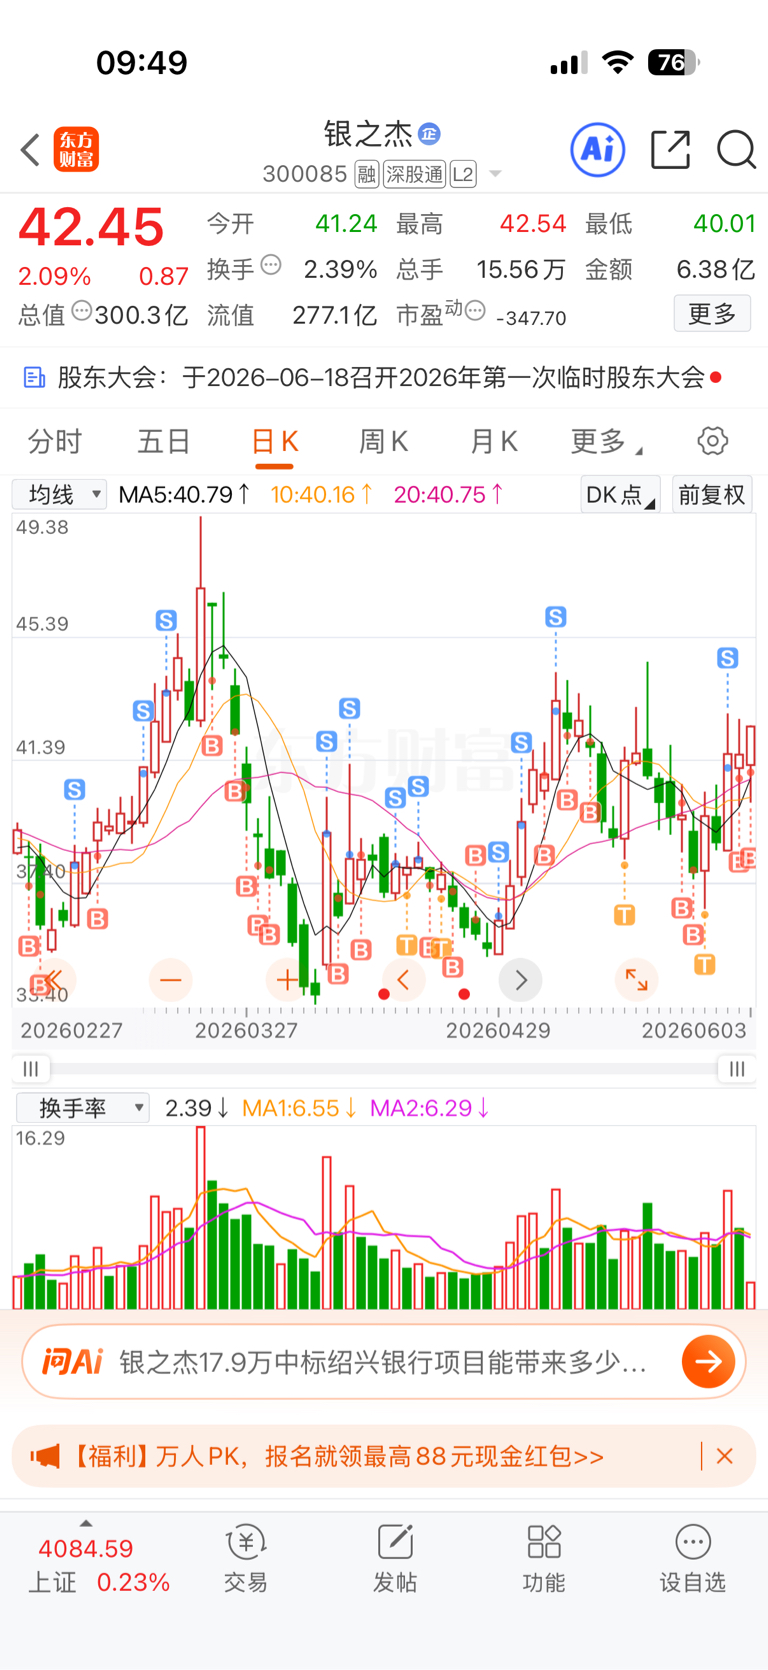The width and height of the screenshot is (768, 1670).
Task: Open the 更多 chart period menu
Action: pyautogui.click(x=606, y=441)
